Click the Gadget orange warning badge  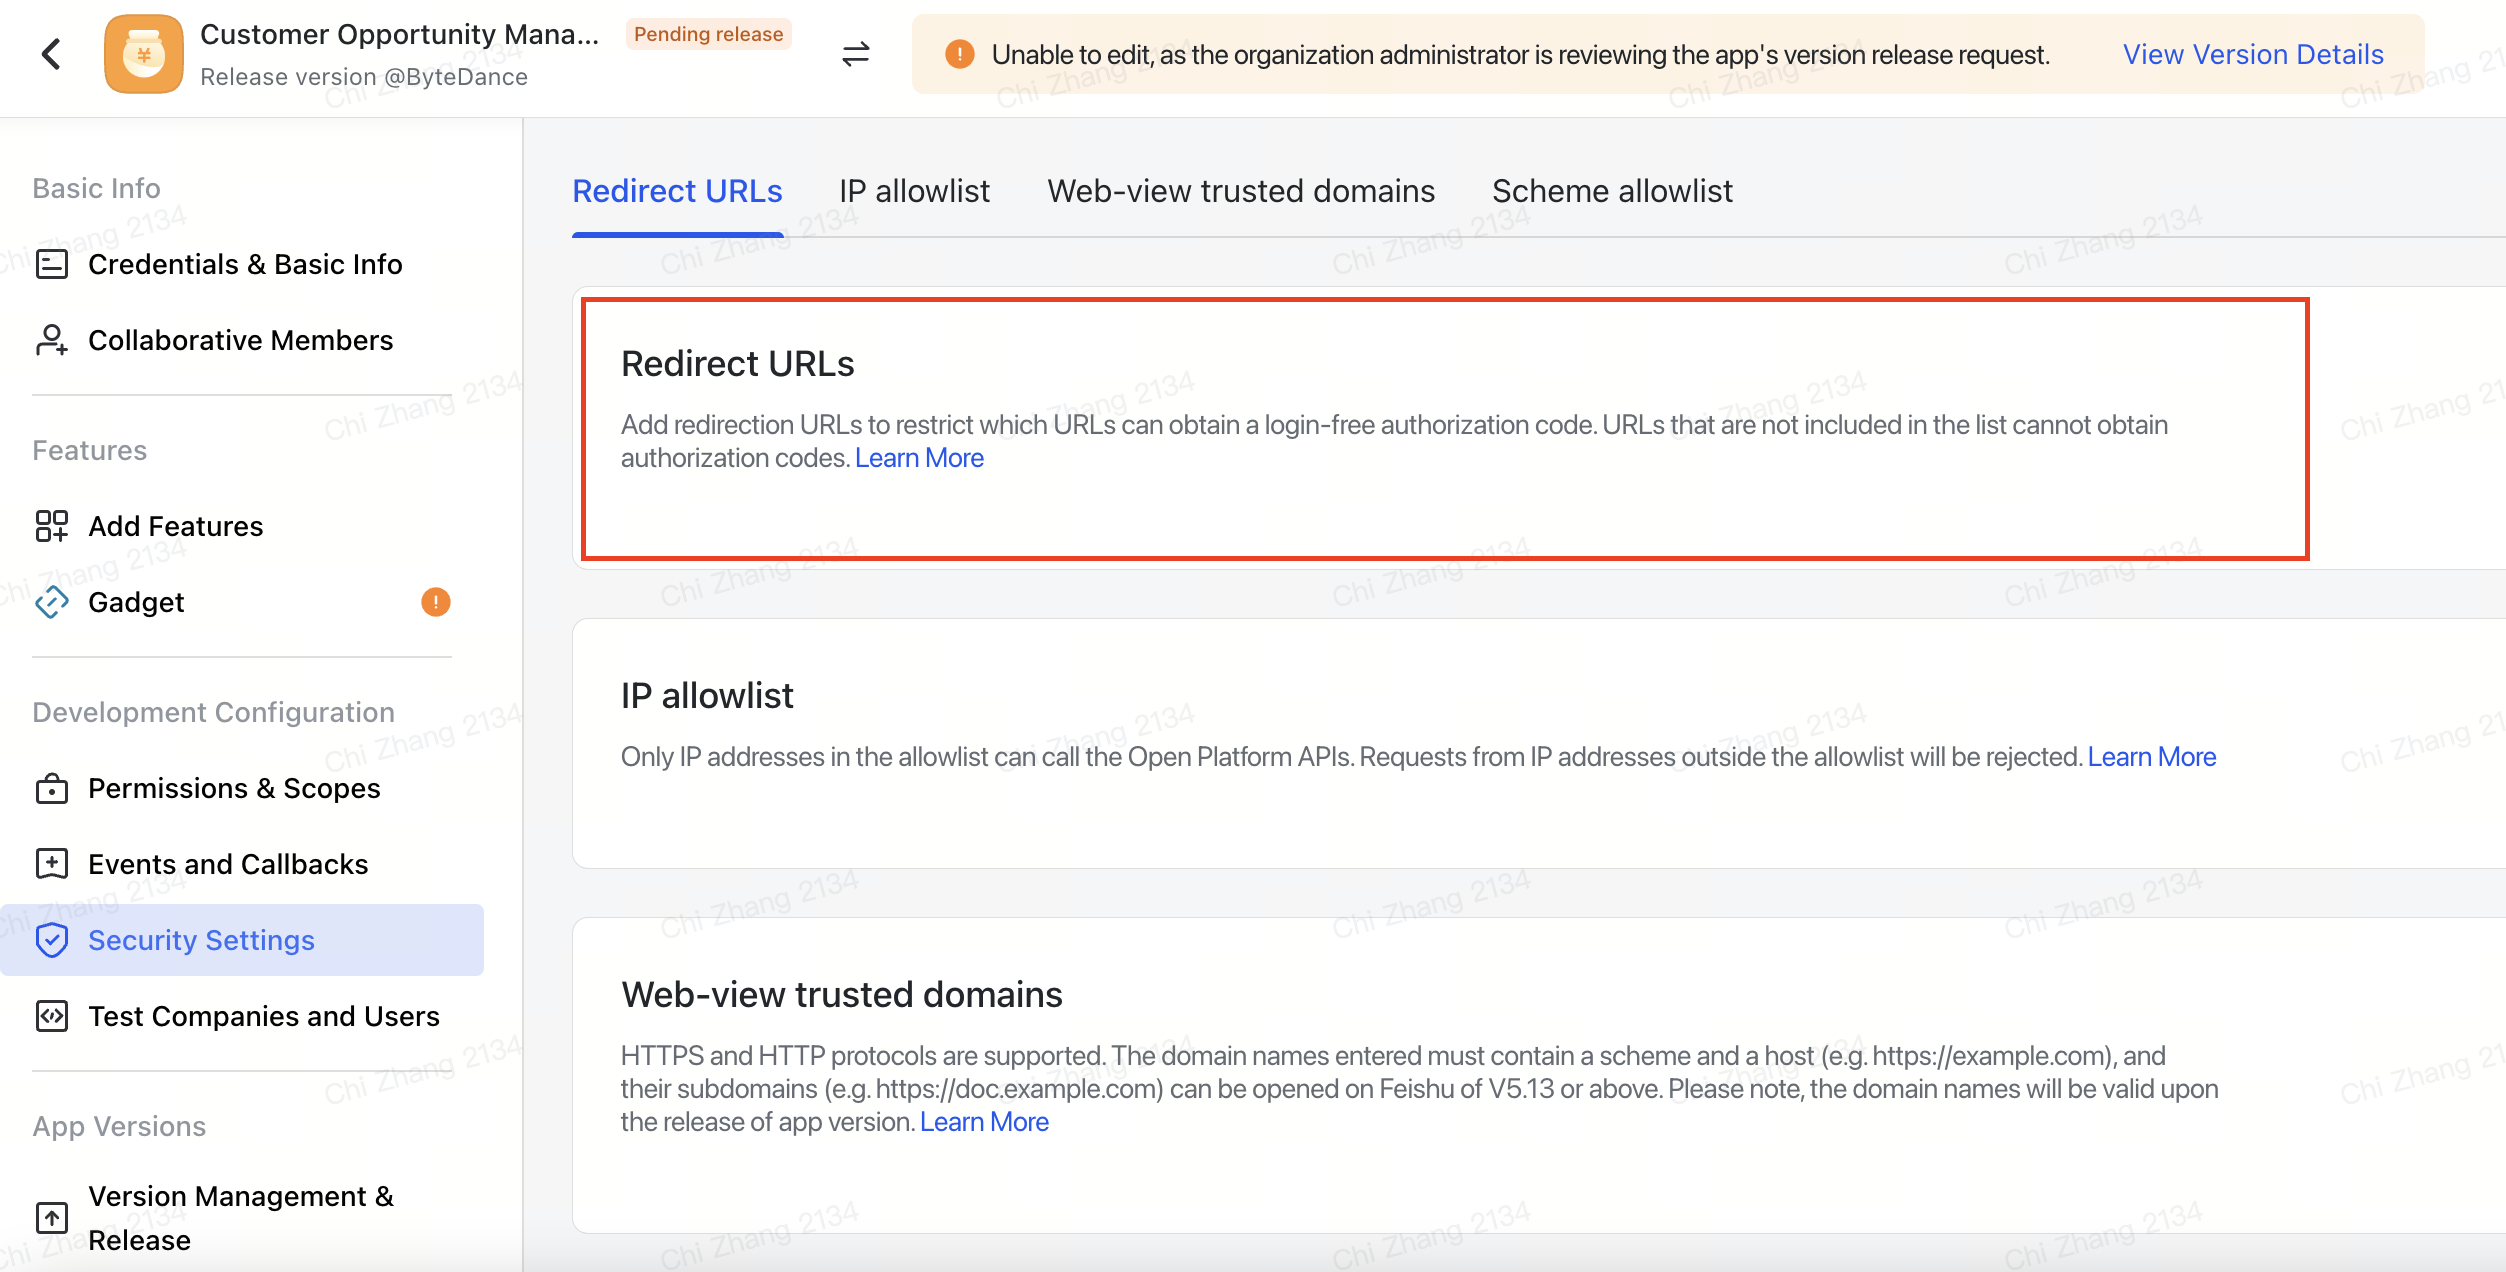[x=436, y=602]
